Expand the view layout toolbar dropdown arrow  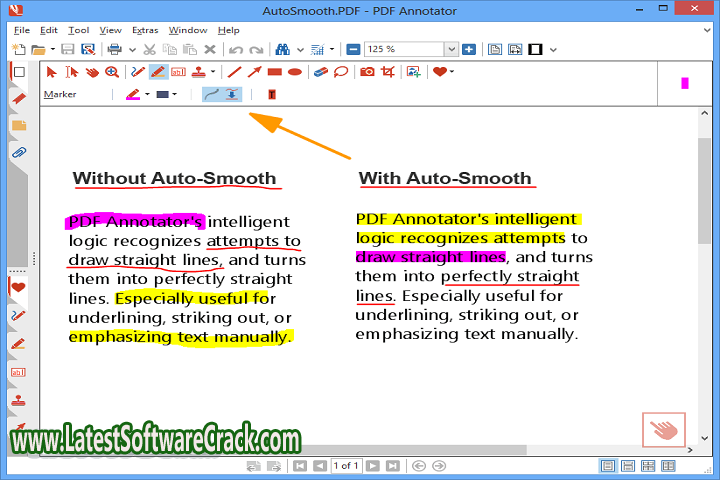tap(553, 49)
